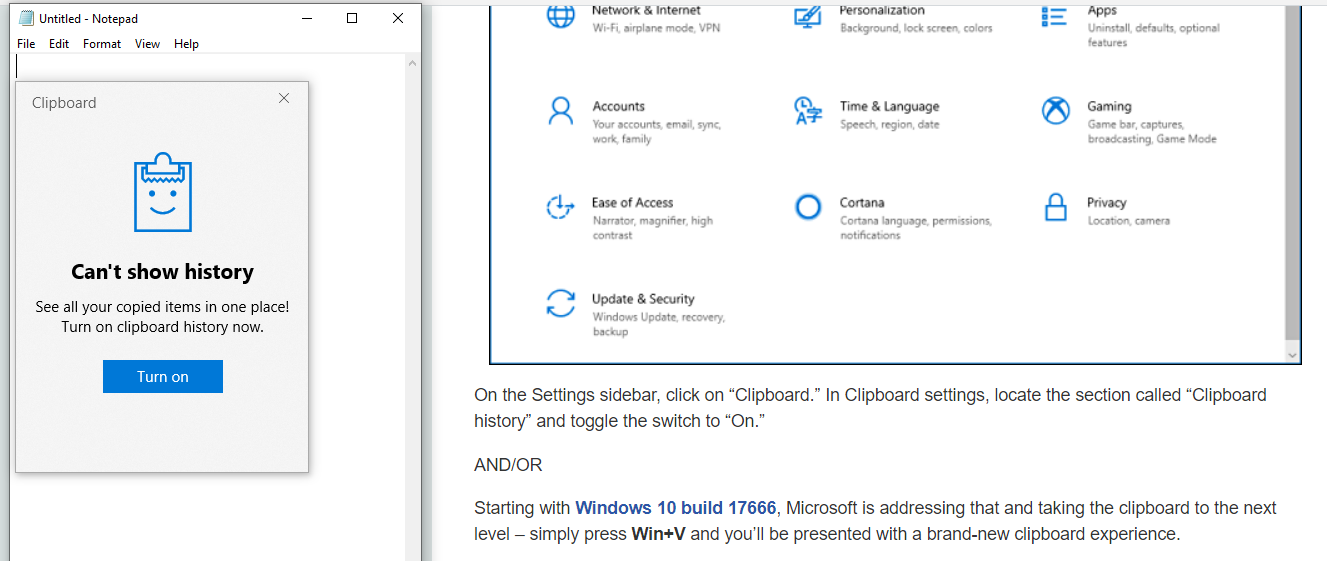Select the Ease of Access label
This screenshot has width=1327, height=561.
[x=632, y=202]
